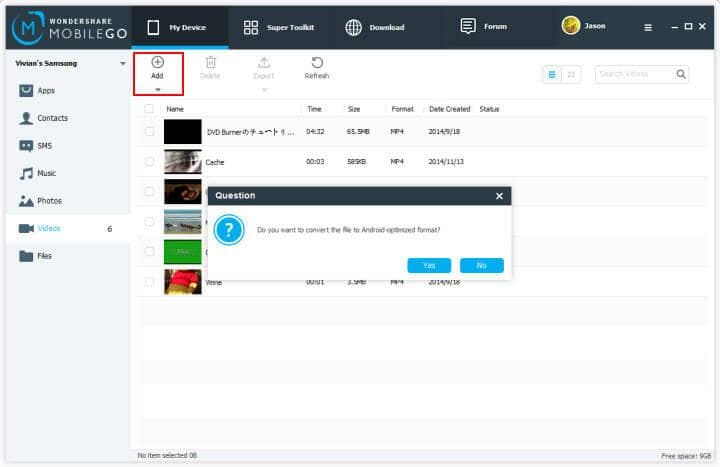Click the DVD Burner video thumbnail
The width and height of the screenshot is (720, 467).
183,131
